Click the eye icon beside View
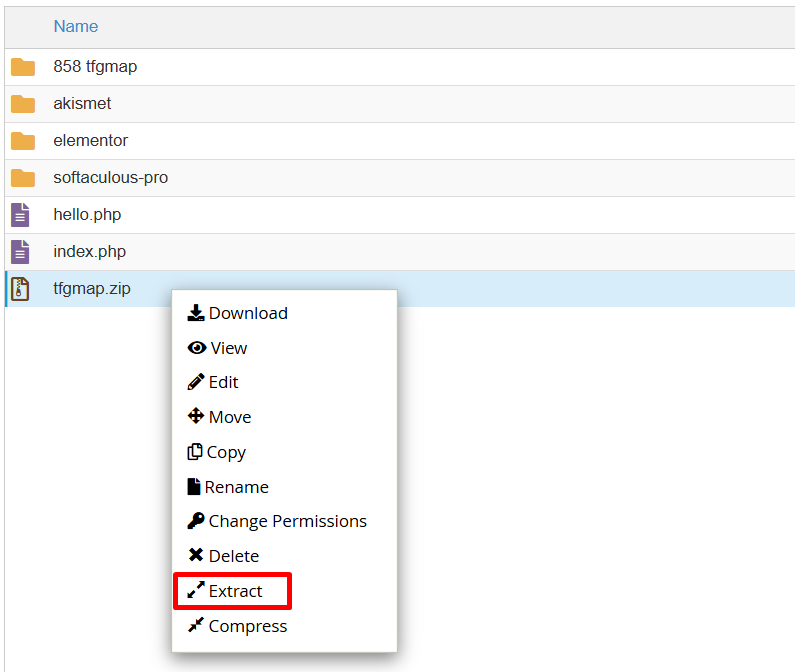Viewport: 795px width, 672px height. 197,348
